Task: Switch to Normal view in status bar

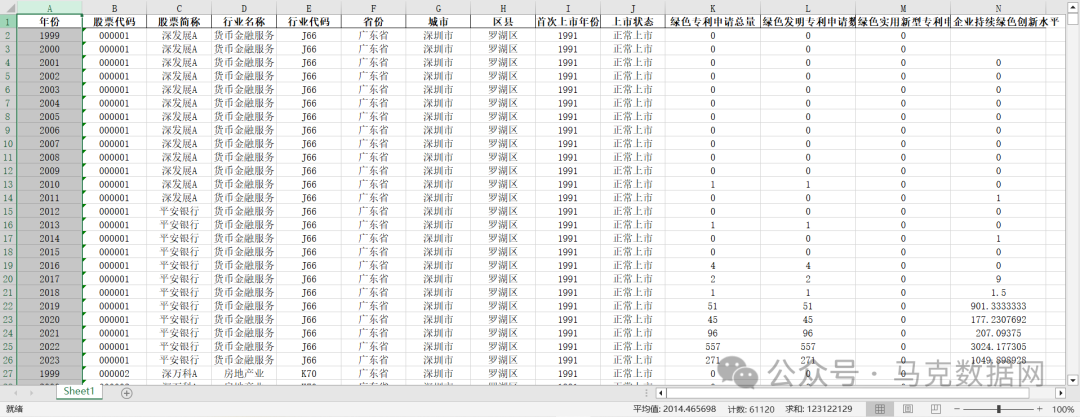Action: click(880, 409)
